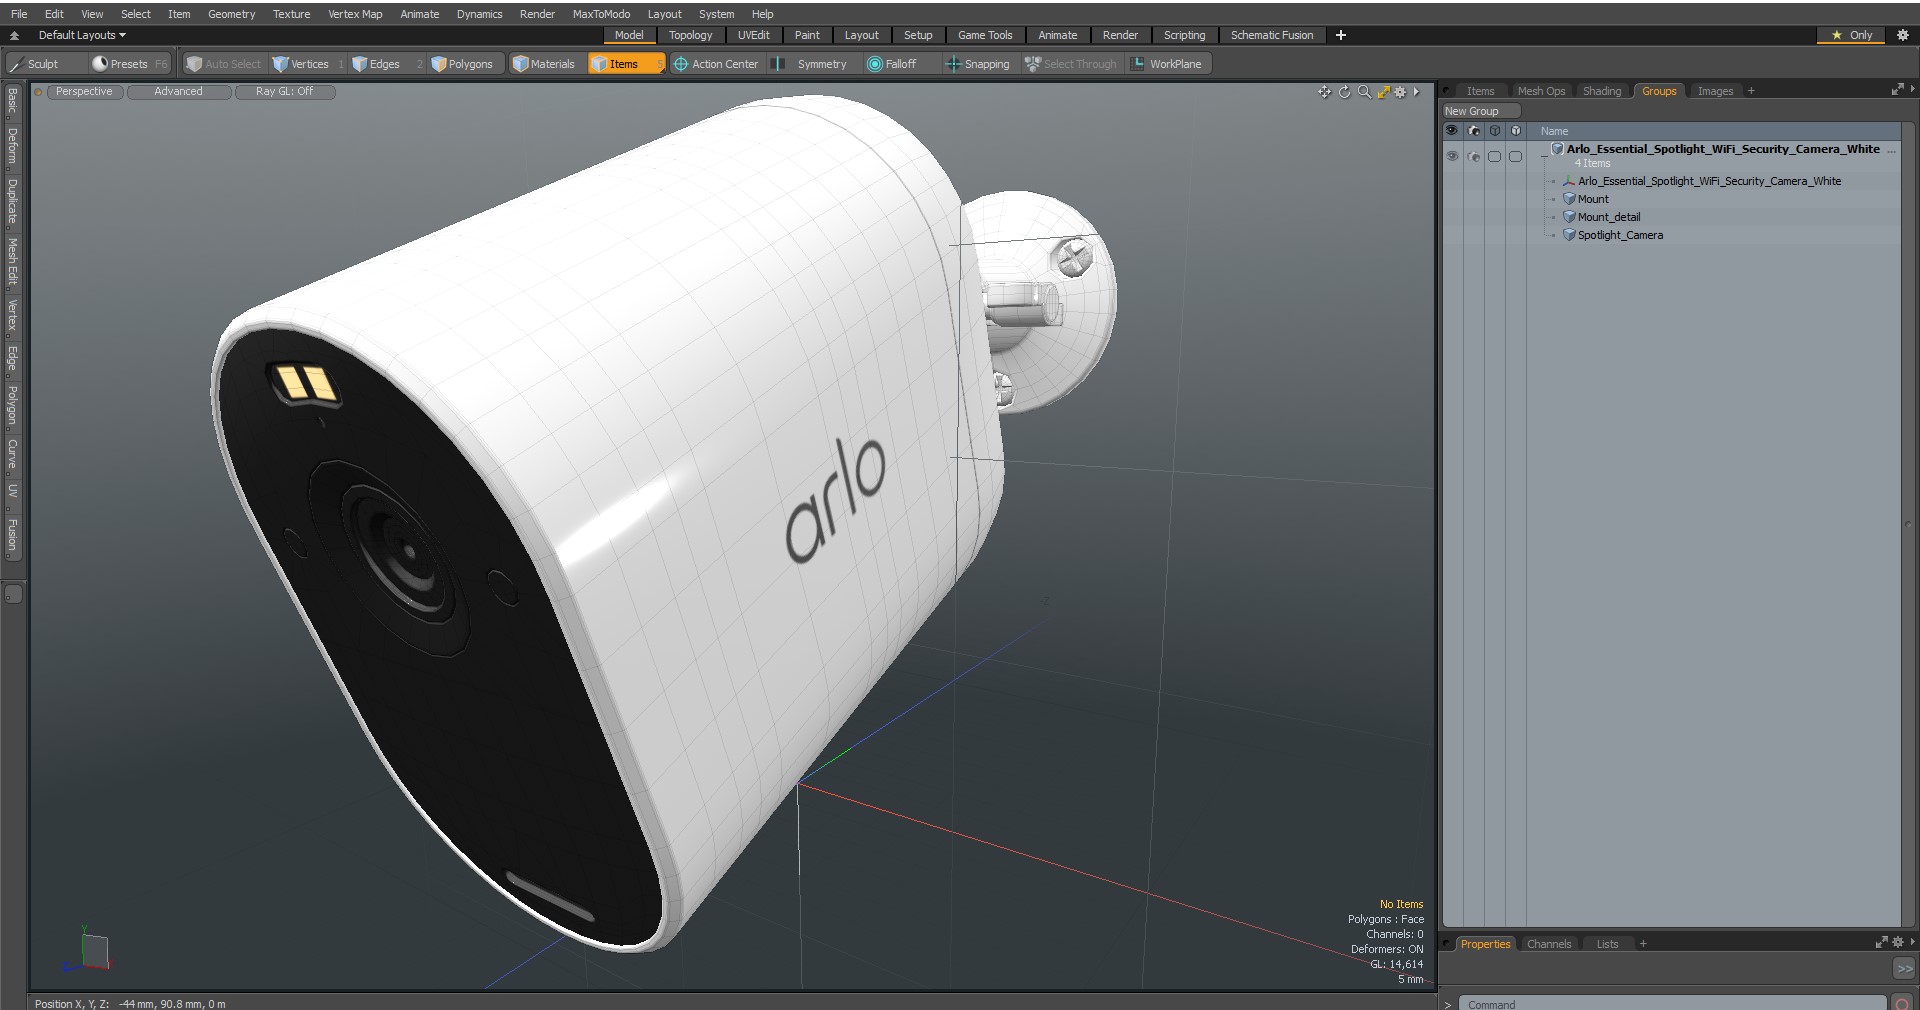Expand the Groups panel to full size

tap(1897, 90)
